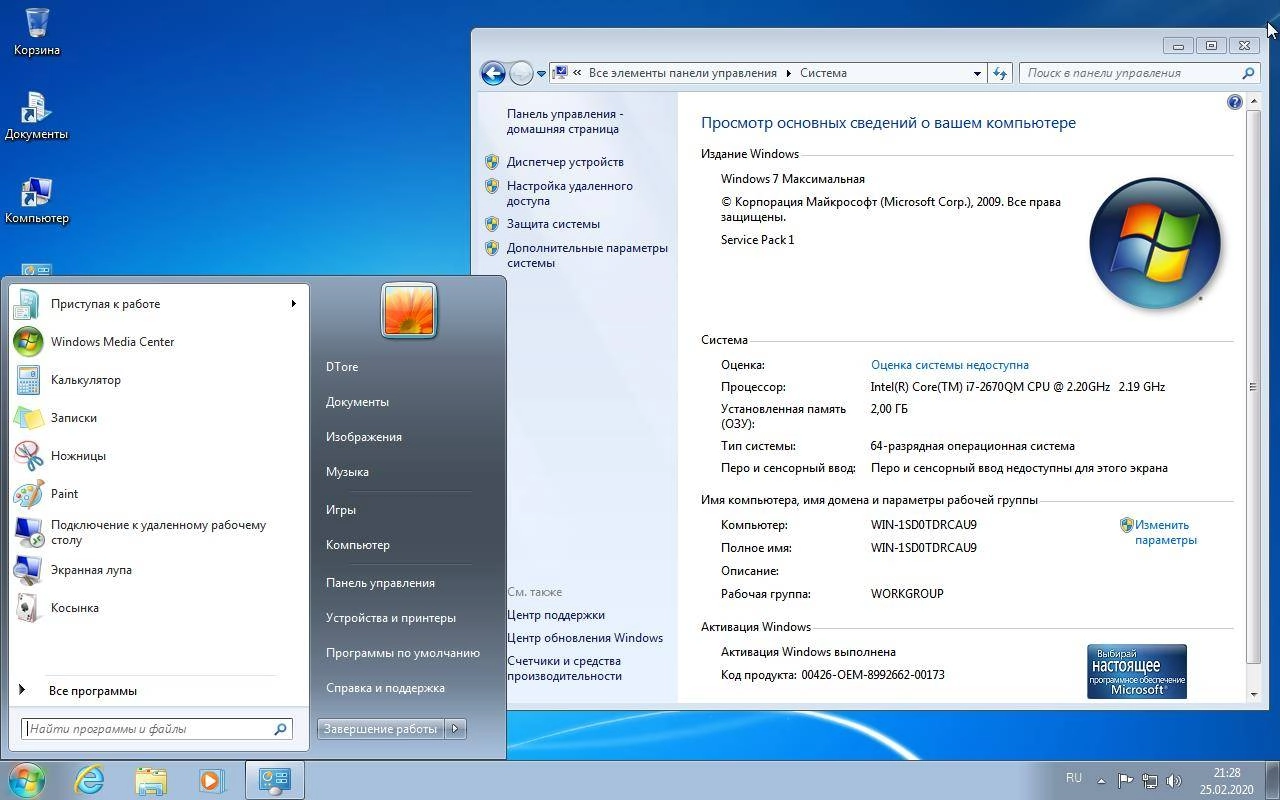Open Счетчики и средства производительности
The image size is (1280, 800).
click(x=564, y=668)
